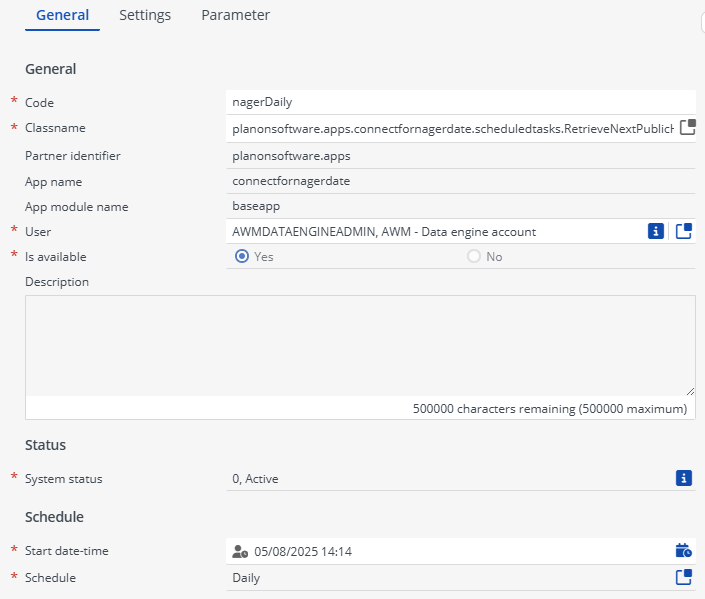Open the Classname reference picker icon

click(x=687, y=127)
